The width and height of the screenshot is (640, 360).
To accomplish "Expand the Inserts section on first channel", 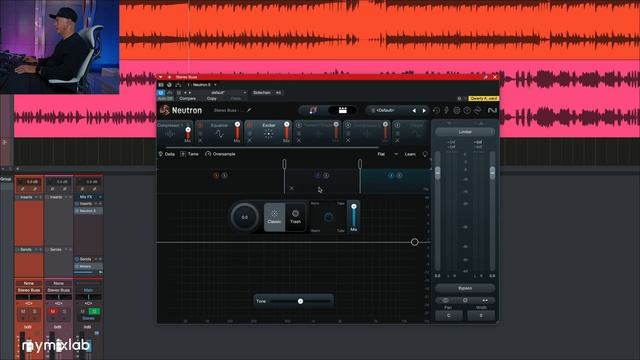I will (29, 197).
